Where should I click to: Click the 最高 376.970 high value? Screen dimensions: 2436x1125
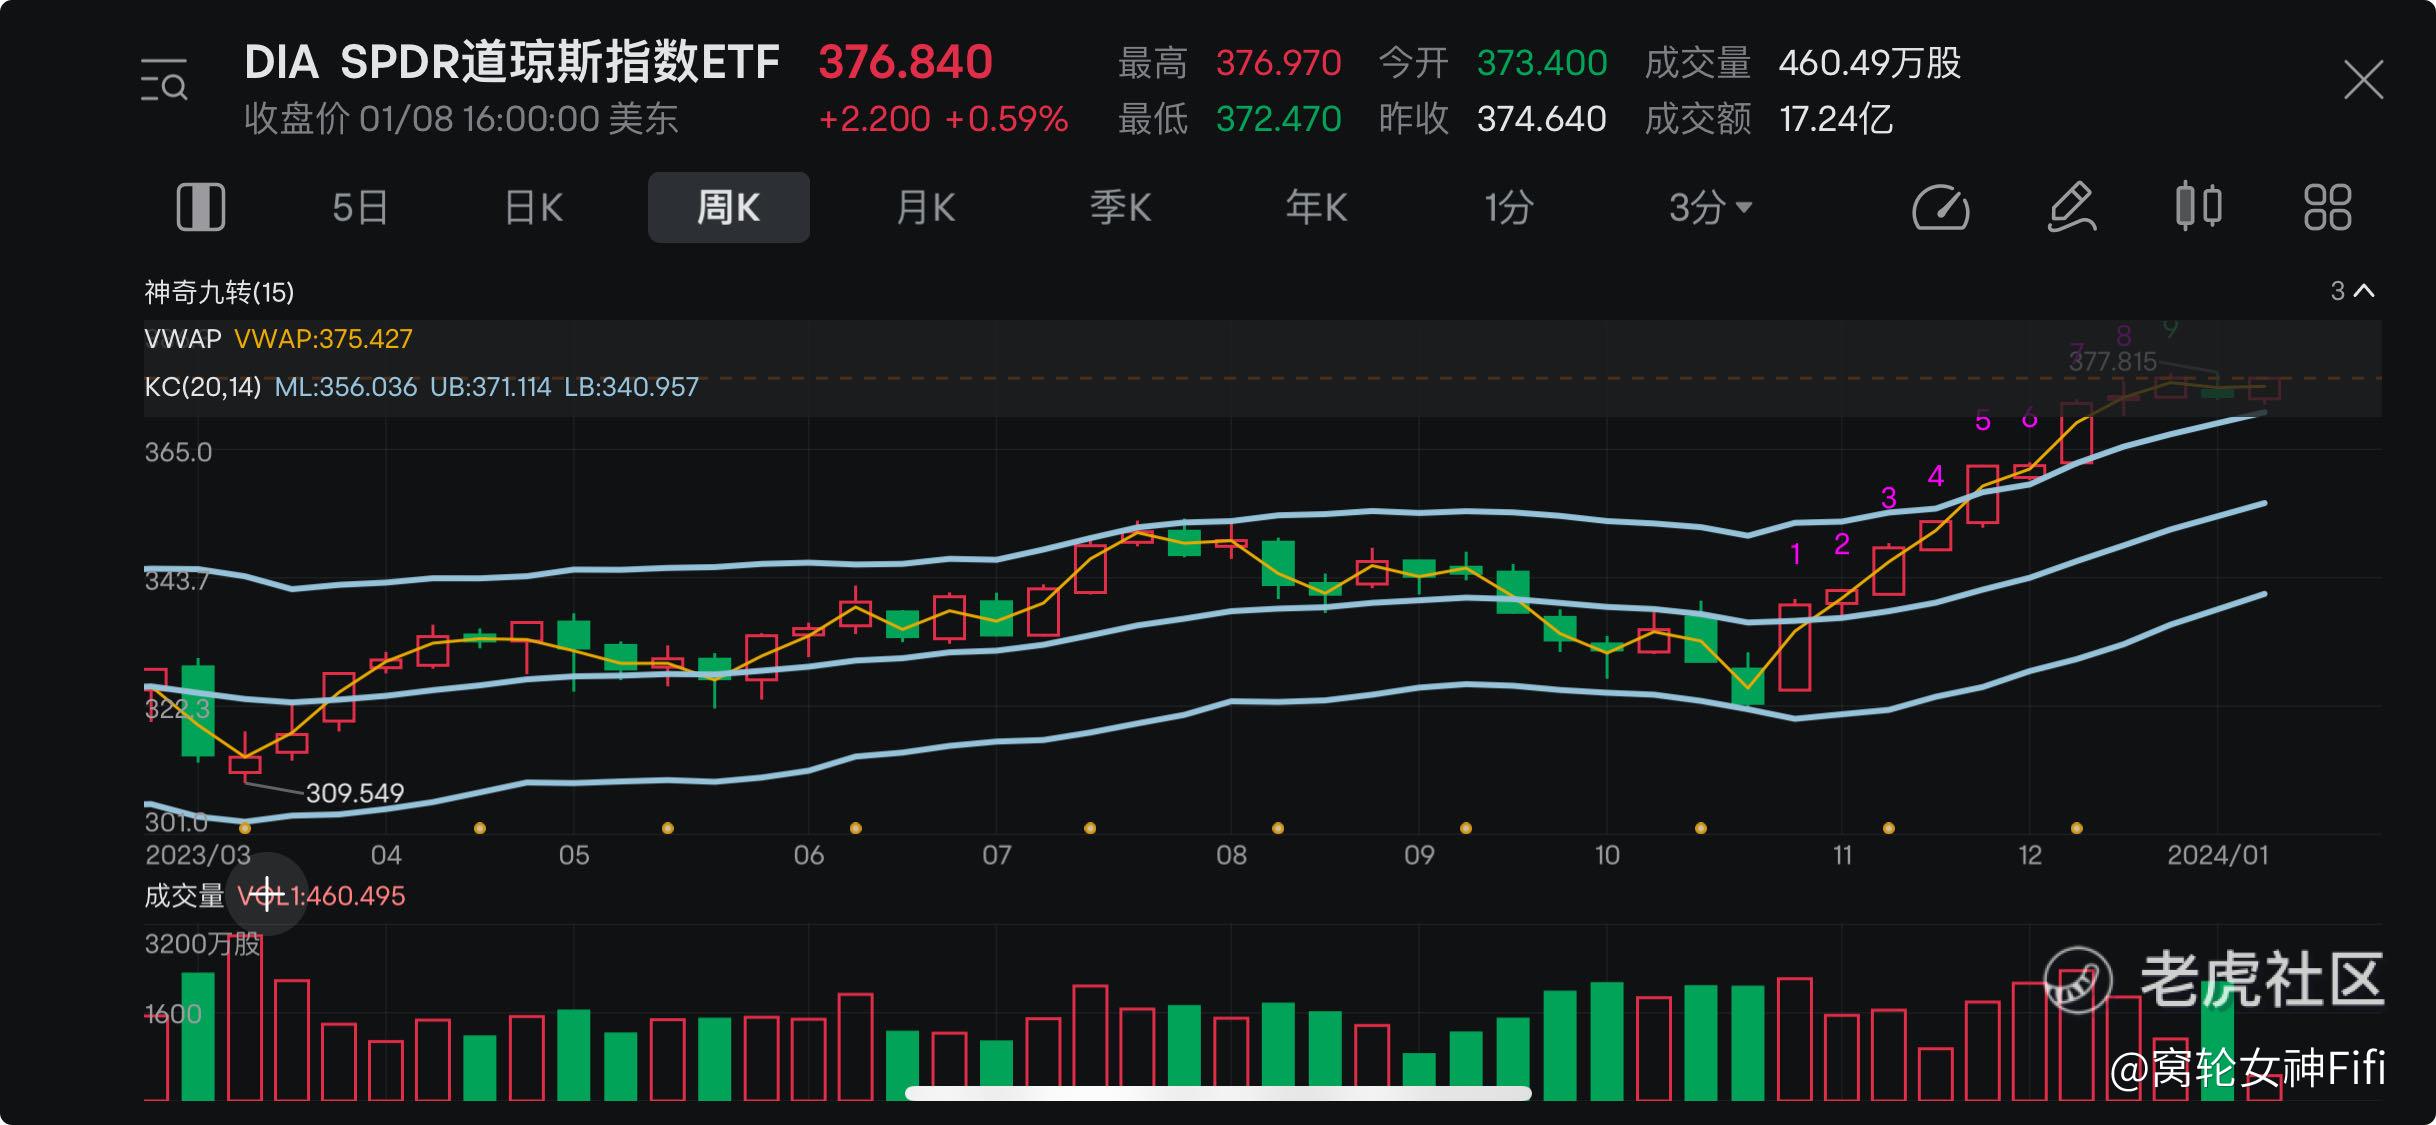click(x=1229, y=63)
